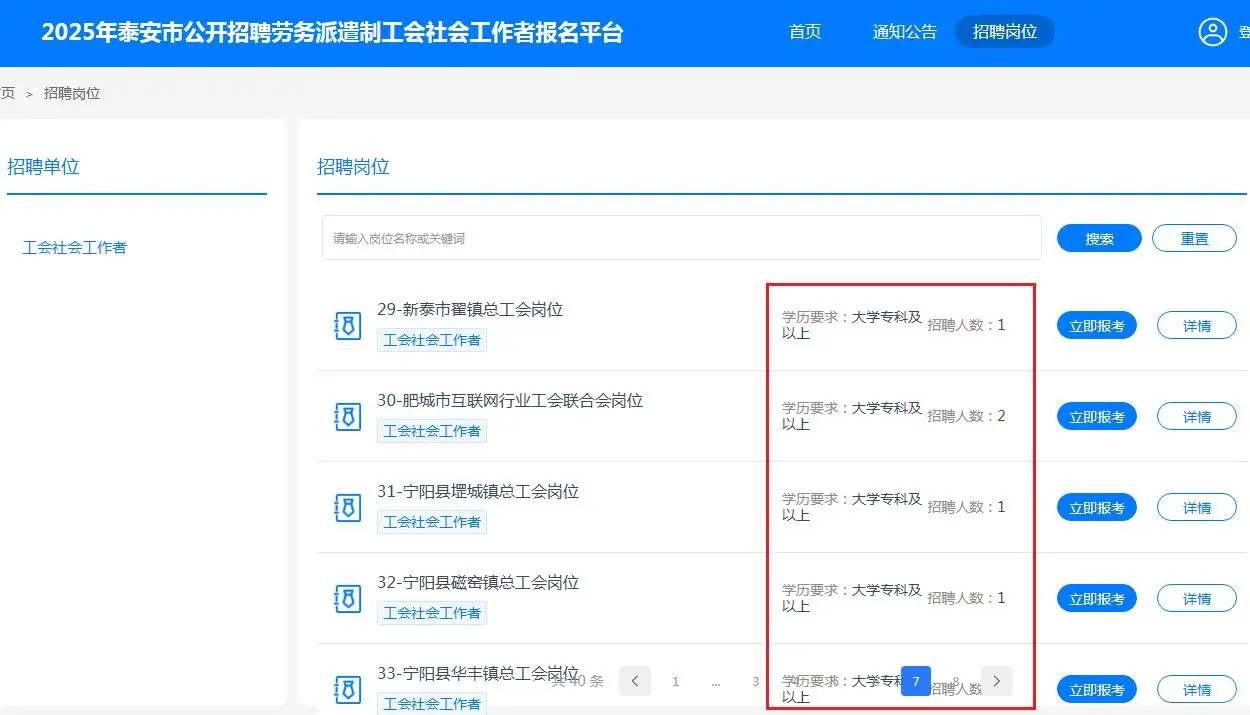Open 详情 for 30-肥城市互联网行业工会联合会岗位

pos(1196,416)
